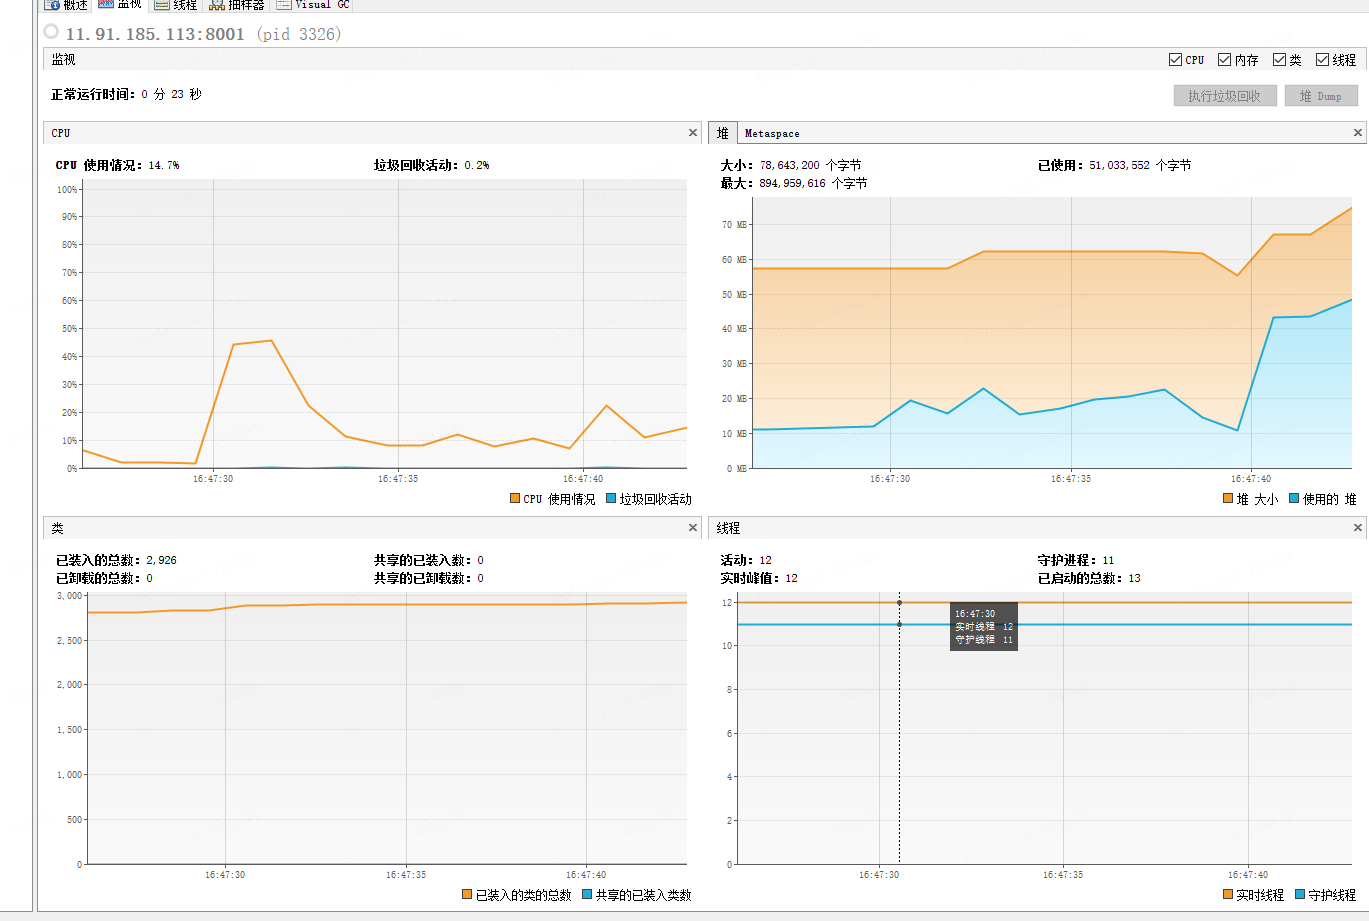Click the heap 大小 78,643,200 value
The height and width of the screenshot is (921, 1369).
pos(810,165)
